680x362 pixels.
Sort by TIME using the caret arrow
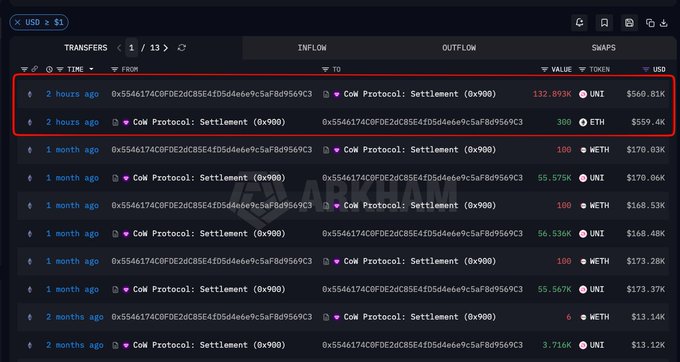pyautogui.click(x=91, y=69)
